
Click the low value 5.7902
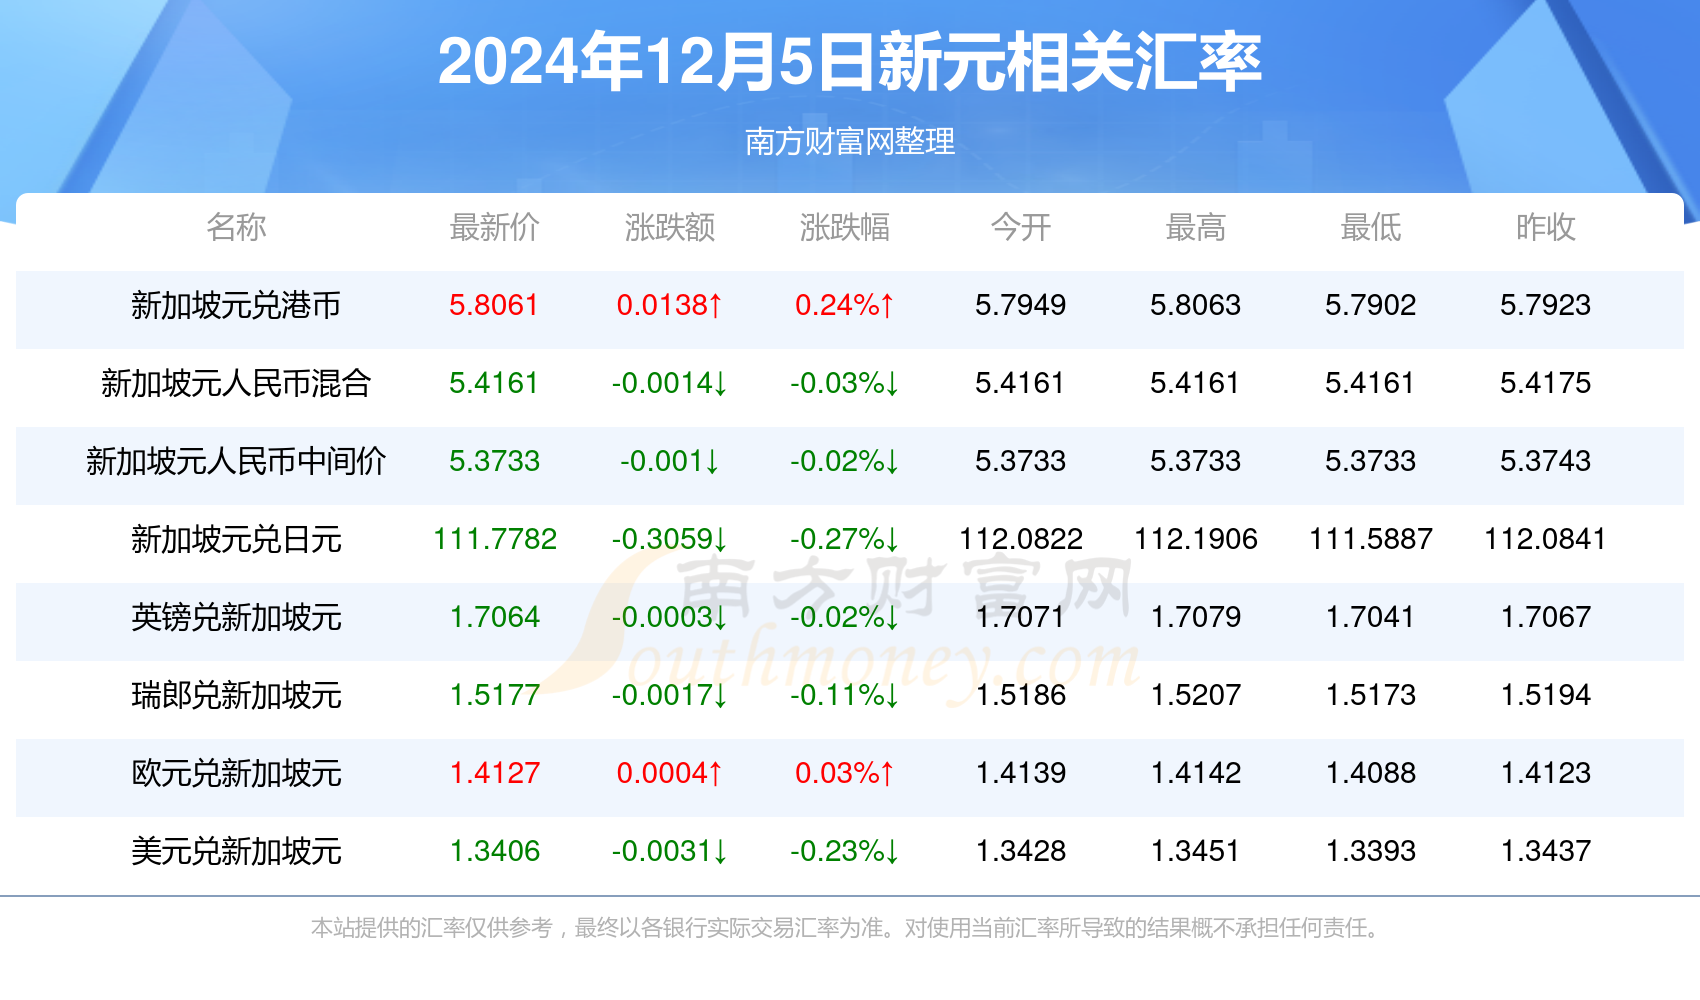click(1371, 305)
